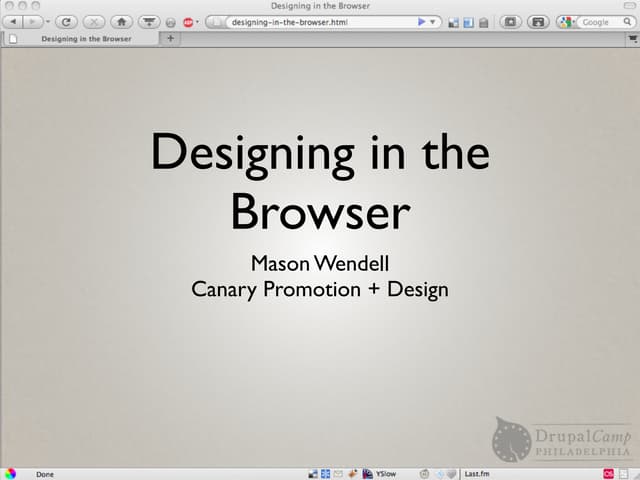Go to the Home page icon

(x=121, y=21)
